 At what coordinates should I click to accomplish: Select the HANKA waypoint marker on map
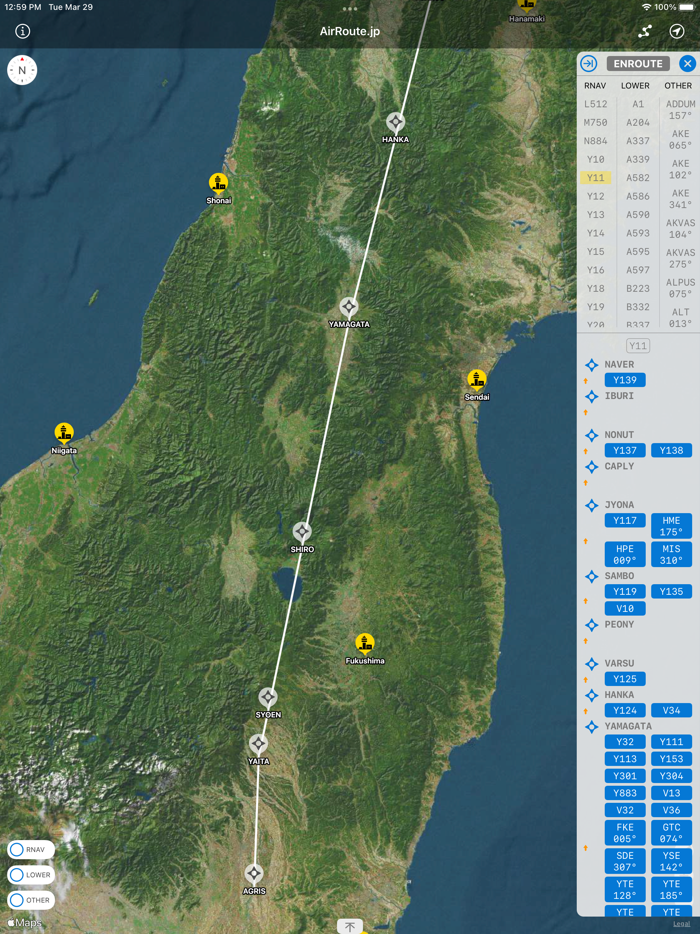point(396,122)
